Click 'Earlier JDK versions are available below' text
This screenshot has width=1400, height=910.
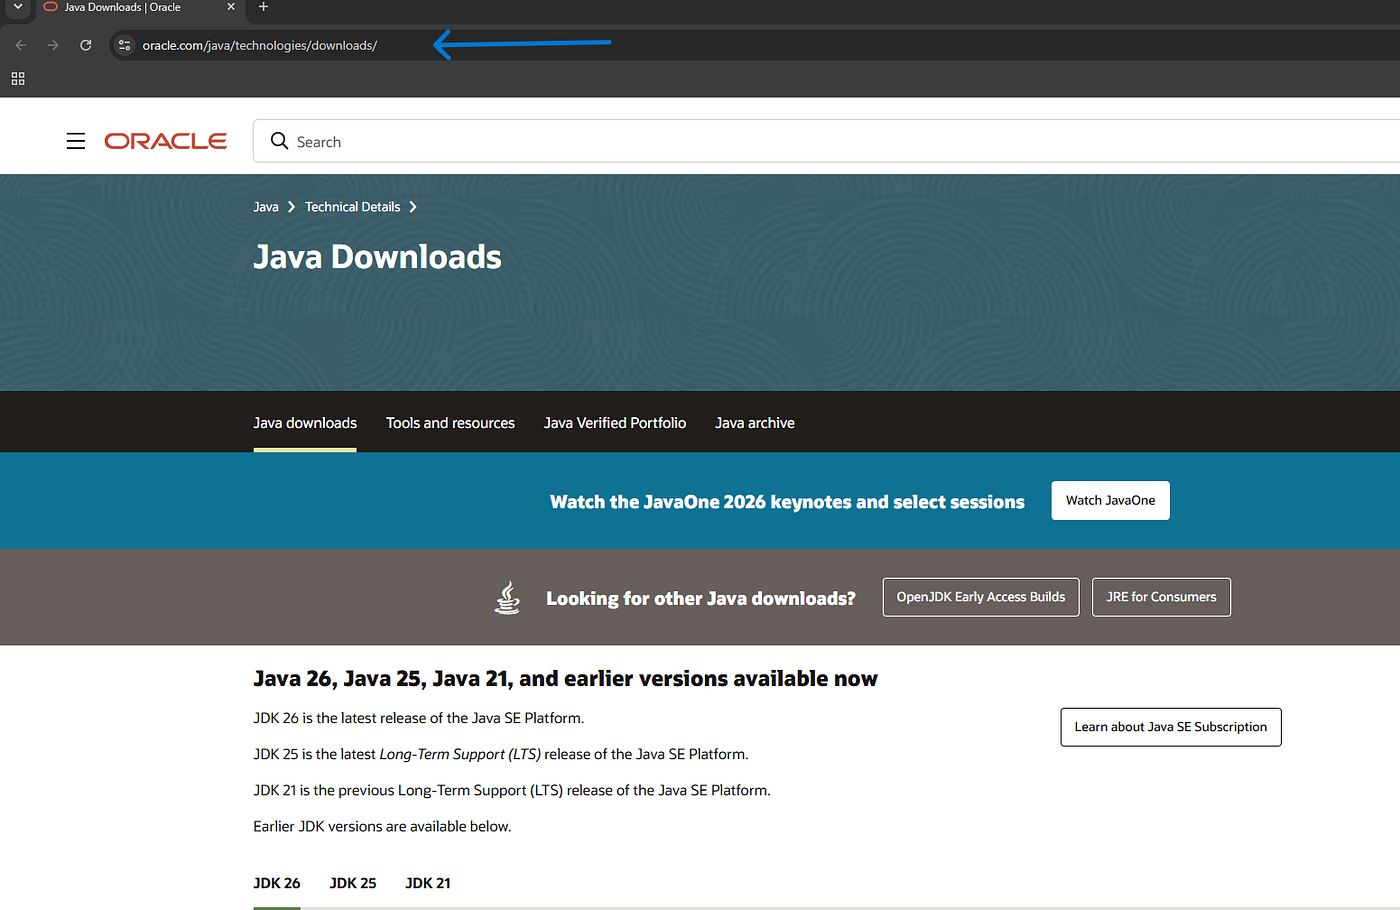pyautogui.click(x=382, y=826)
